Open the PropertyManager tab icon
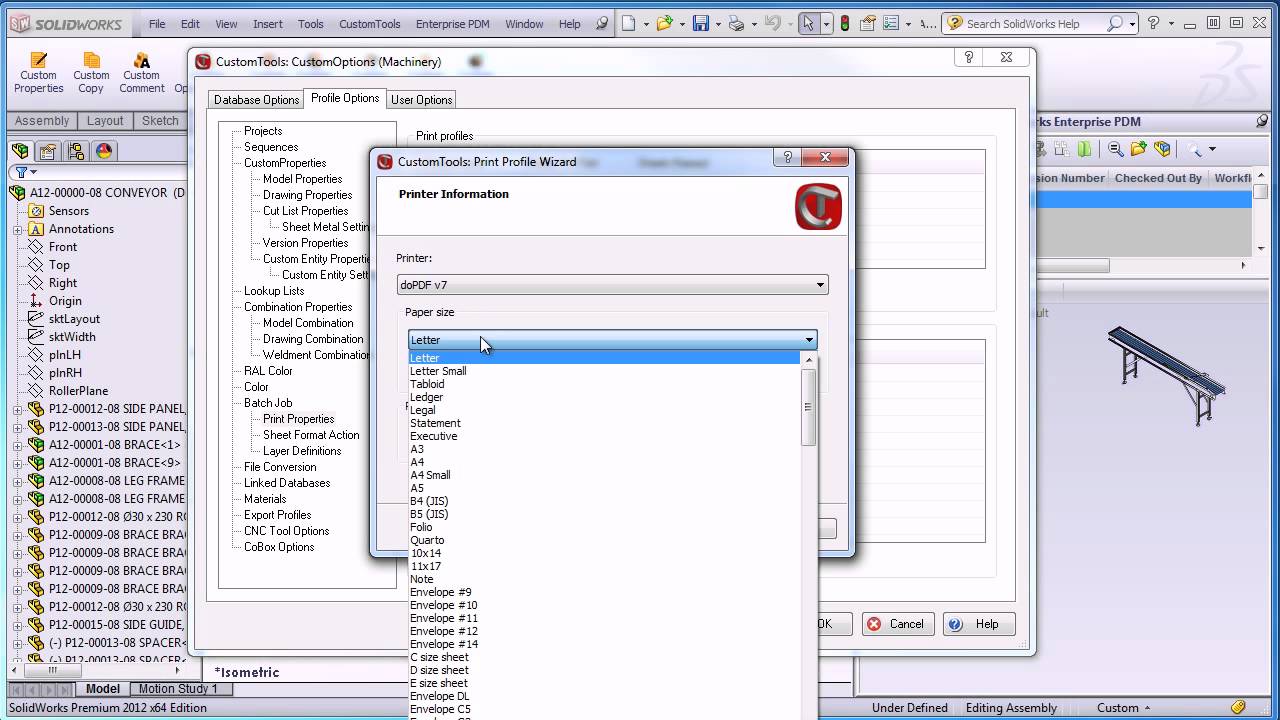Image resolution: width=1280 pixels, height=720 pixels. click(47, 151)
